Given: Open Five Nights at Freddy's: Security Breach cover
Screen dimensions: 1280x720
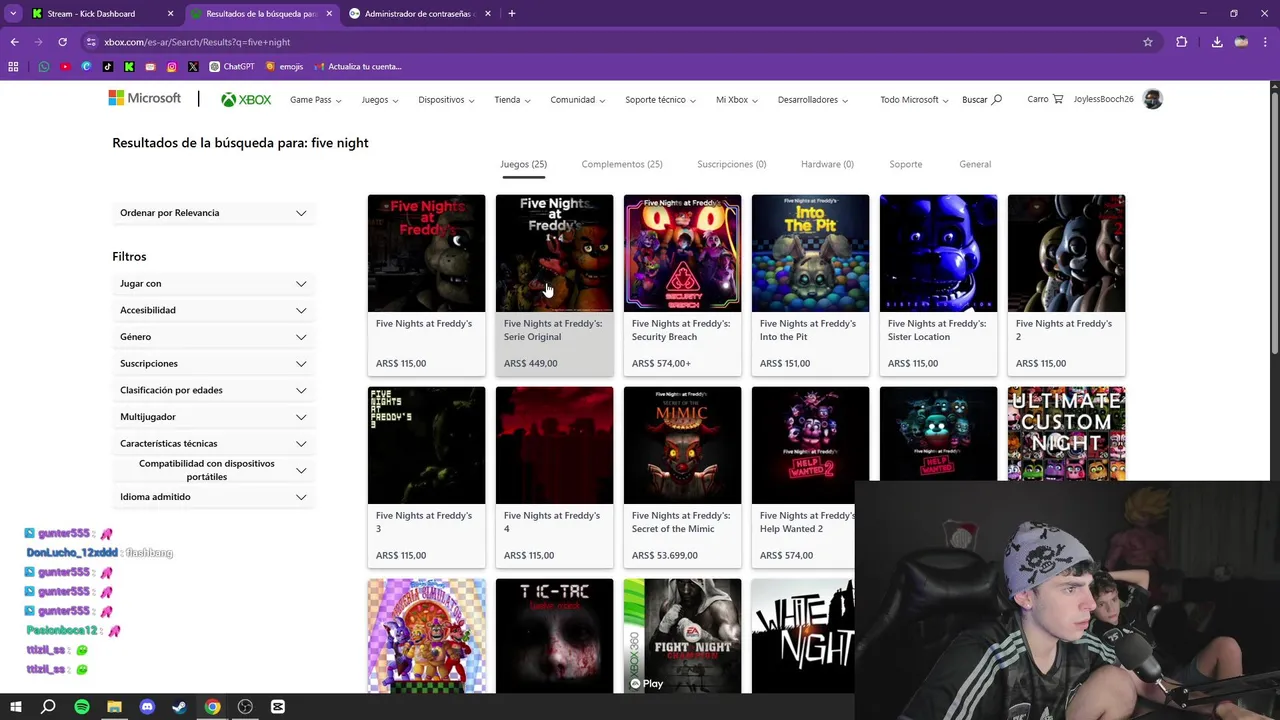Looking at the screenshot, I should [682, 253].
